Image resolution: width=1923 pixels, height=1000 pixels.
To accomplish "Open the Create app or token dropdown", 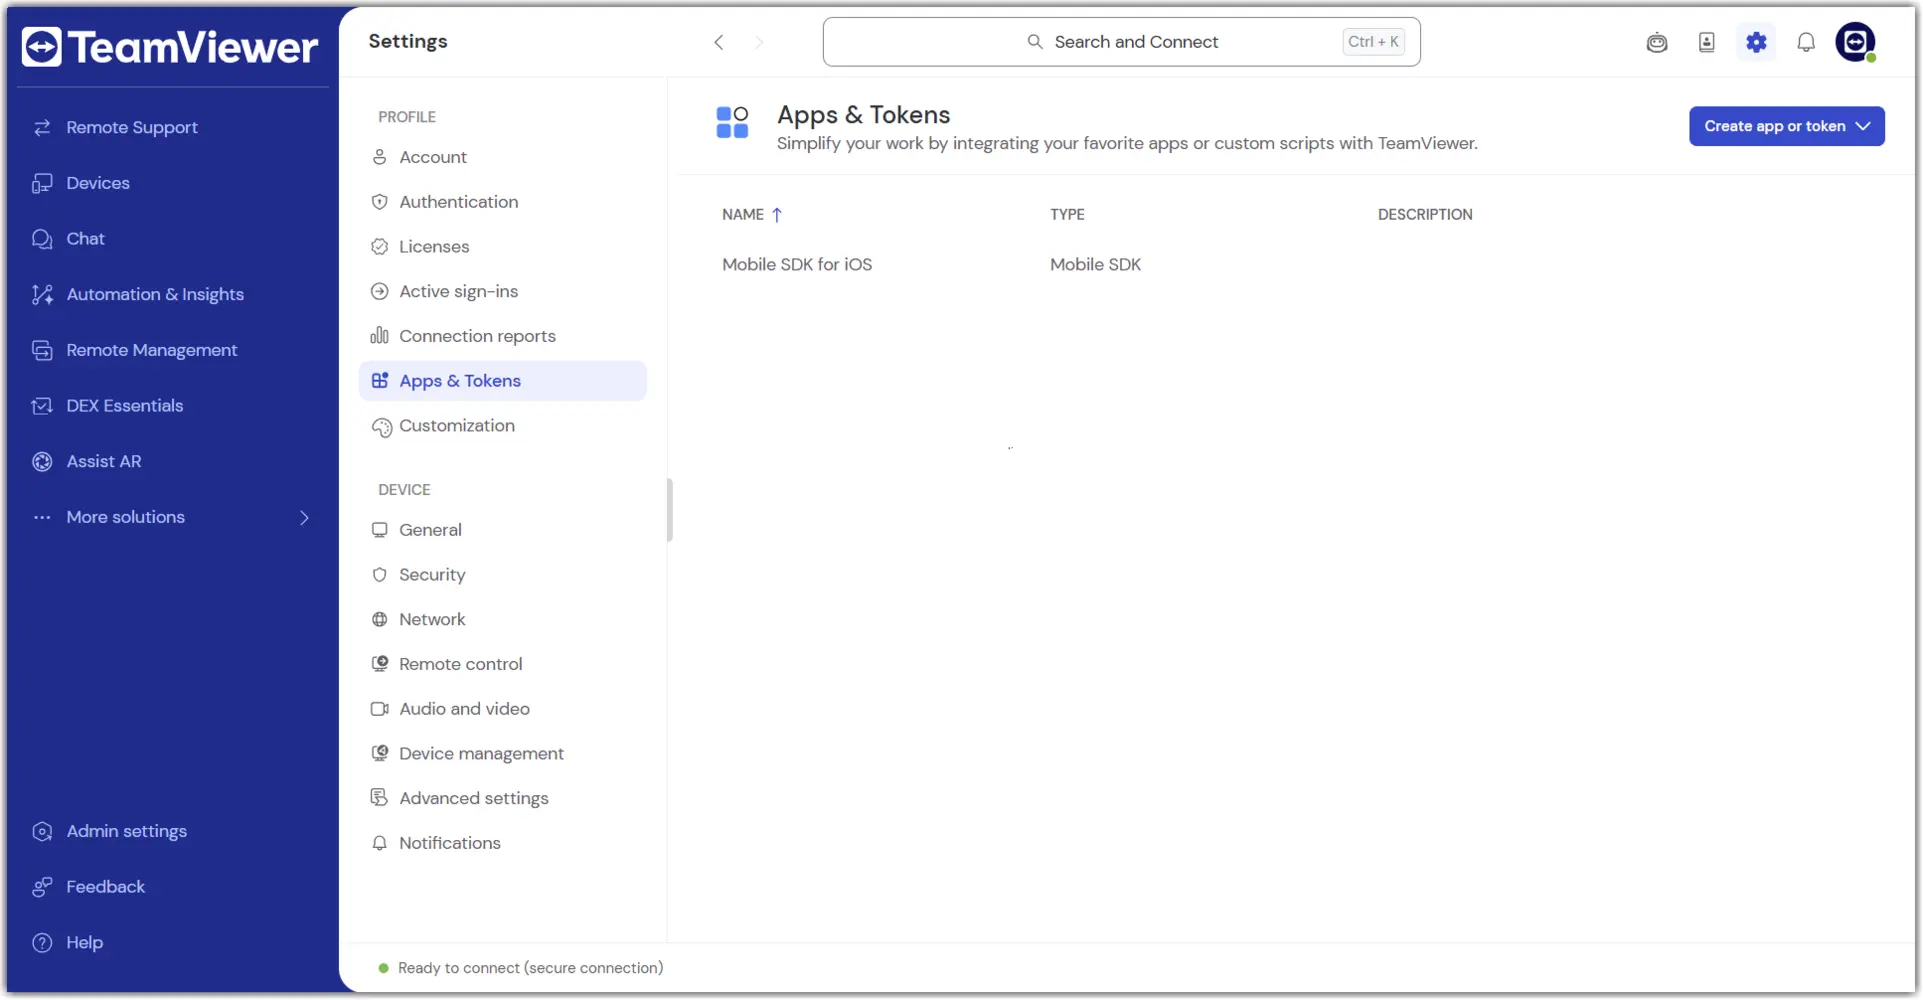I will pyautogui.click(x=1786, y=126).
